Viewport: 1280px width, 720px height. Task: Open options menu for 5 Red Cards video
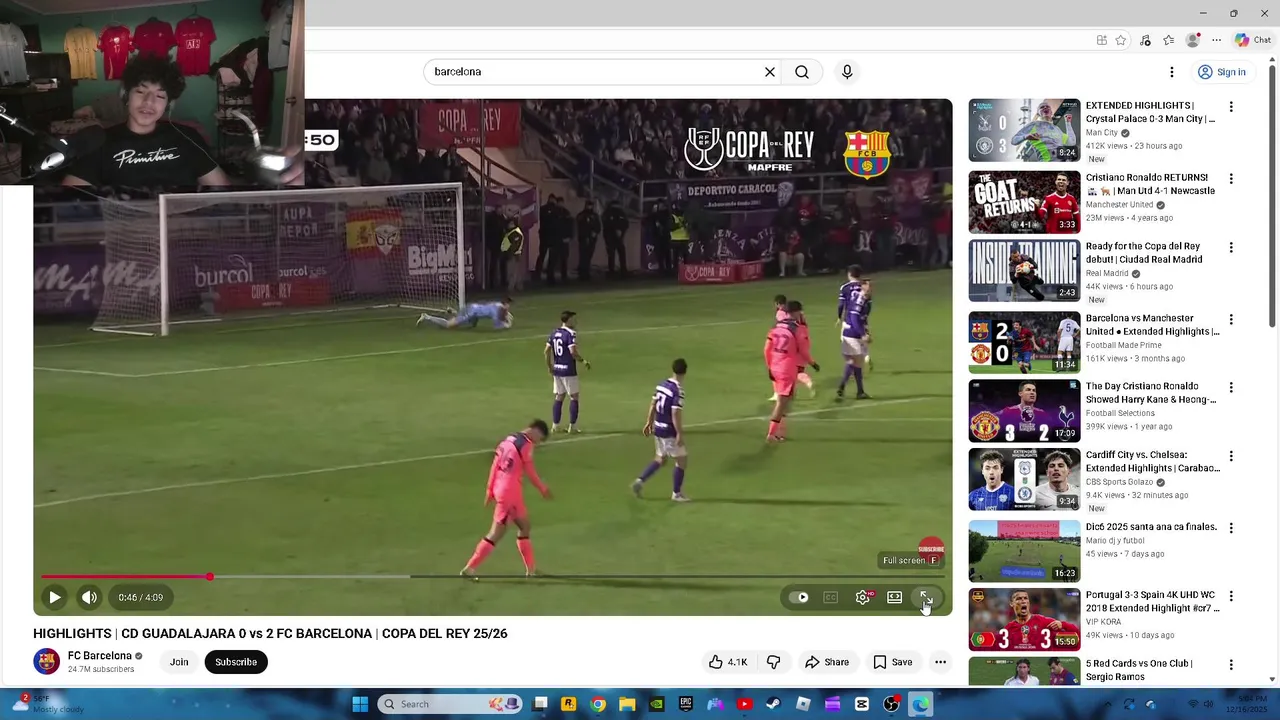[1231, 665]
